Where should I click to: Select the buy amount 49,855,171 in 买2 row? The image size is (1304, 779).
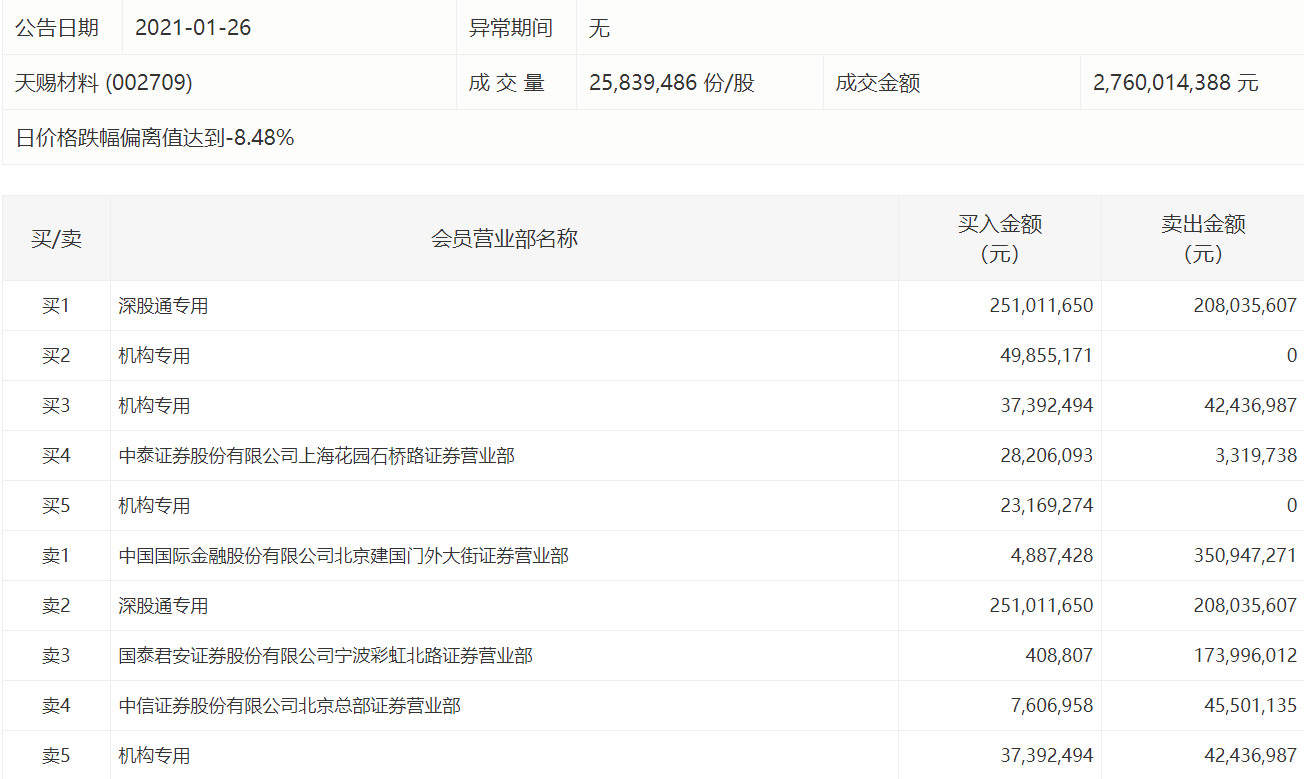click(x=1041, y=356)
